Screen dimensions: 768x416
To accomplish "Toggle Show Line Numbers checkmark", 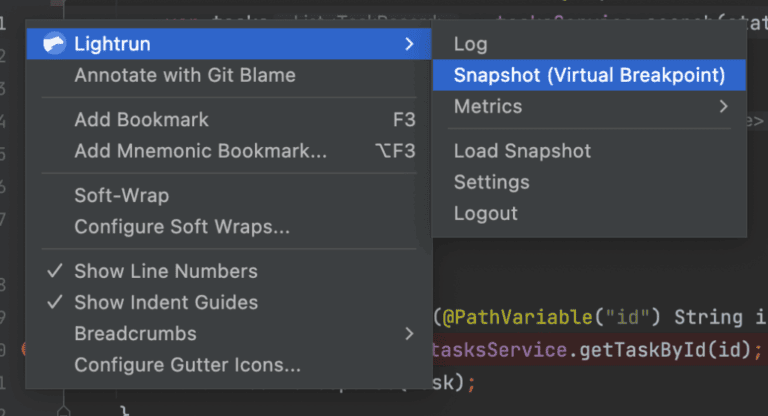I will click(55, 271).
